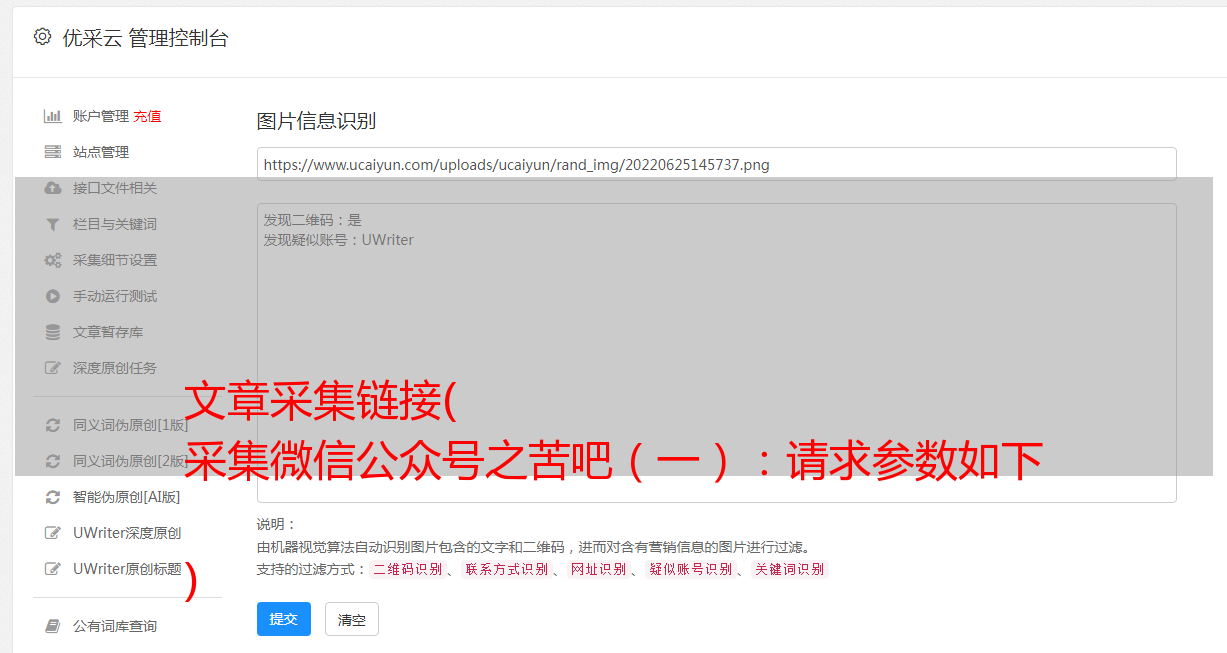Click the refresh icon for 同义词伪原创[1版]
This screenshot has width=1227, height=653.
(53, 425)
